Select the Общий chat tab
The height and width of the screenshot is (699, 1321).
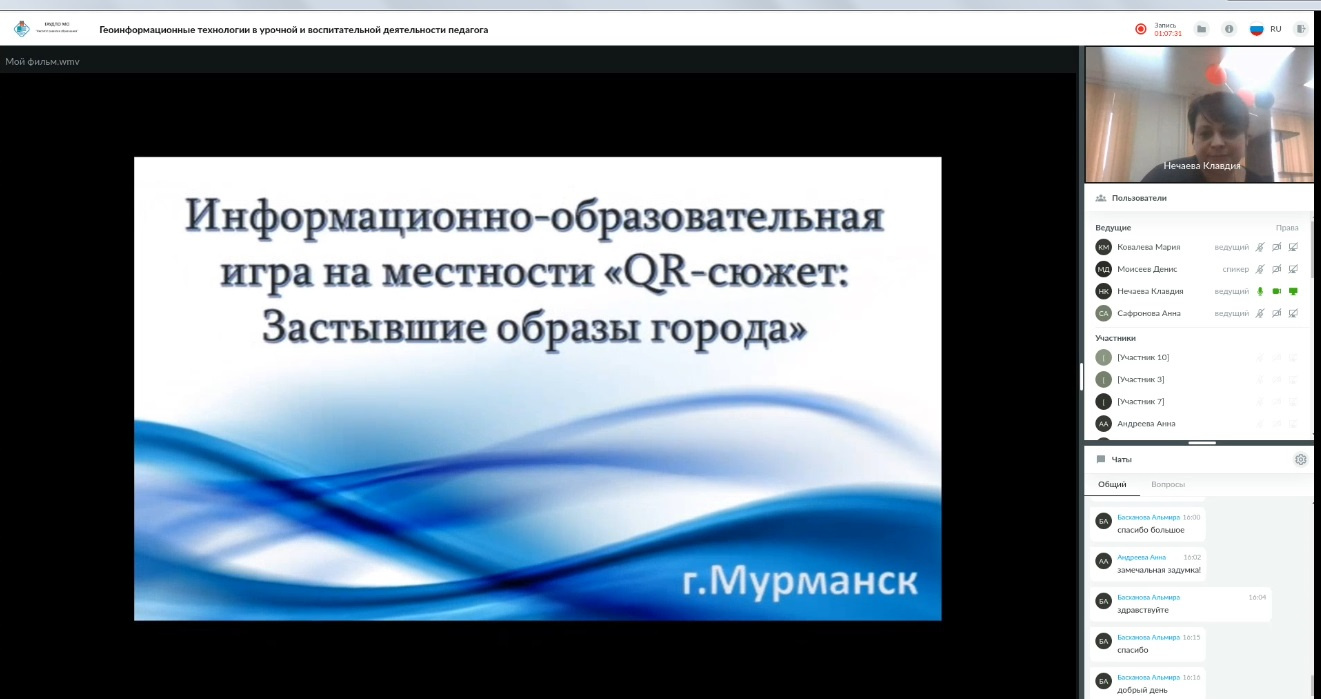point(1112,485)
